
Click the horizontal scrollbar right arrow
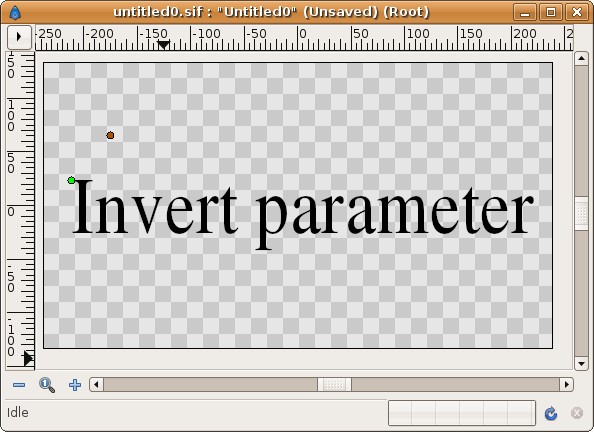(566, 385)
